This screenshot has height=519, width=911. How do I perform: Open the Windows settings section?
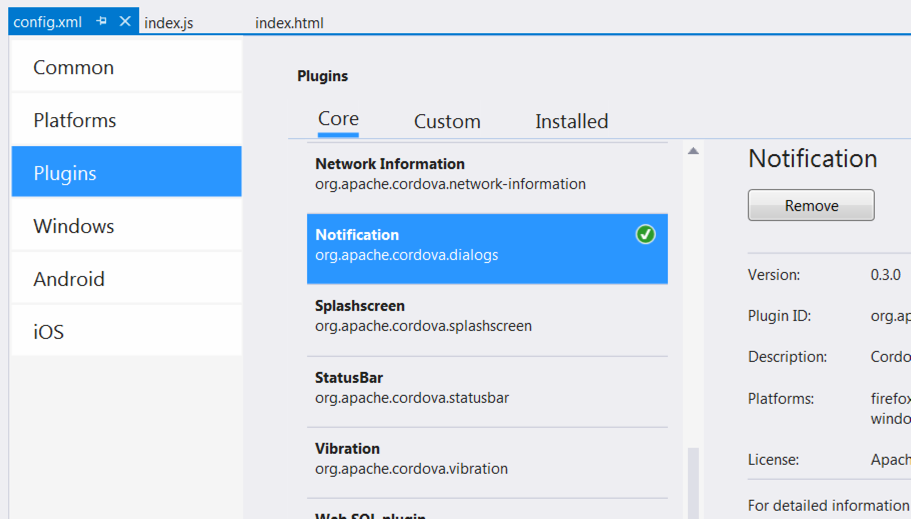(127, 226)
